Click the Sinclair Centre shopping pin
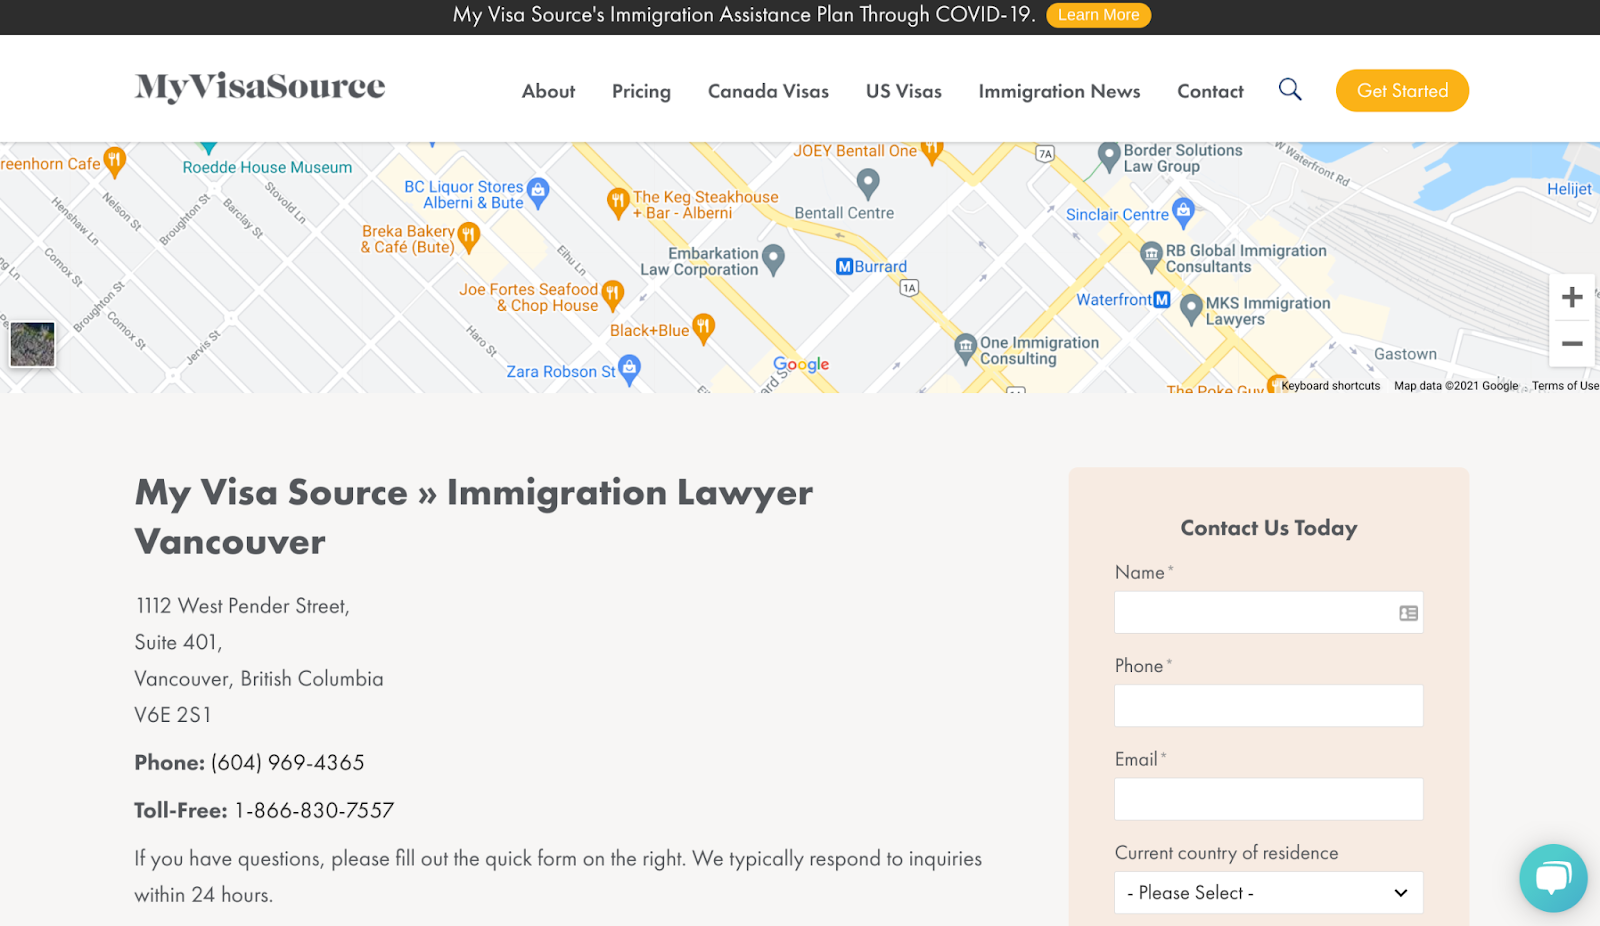Image resolution: width=1600 pixels, height=926 pixels. (1184, 212)
